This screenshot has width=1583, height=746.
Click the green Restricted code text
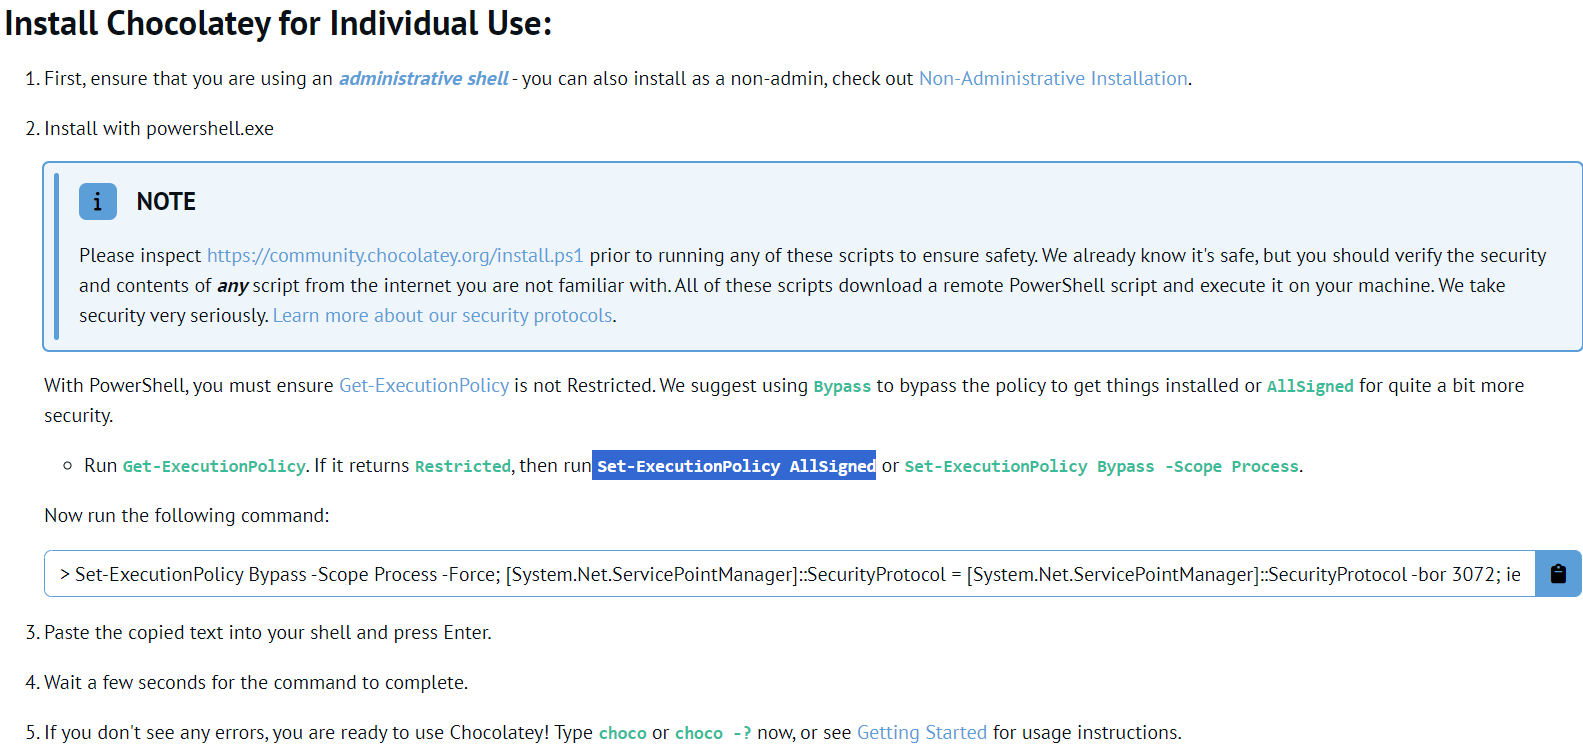[463, 467]
